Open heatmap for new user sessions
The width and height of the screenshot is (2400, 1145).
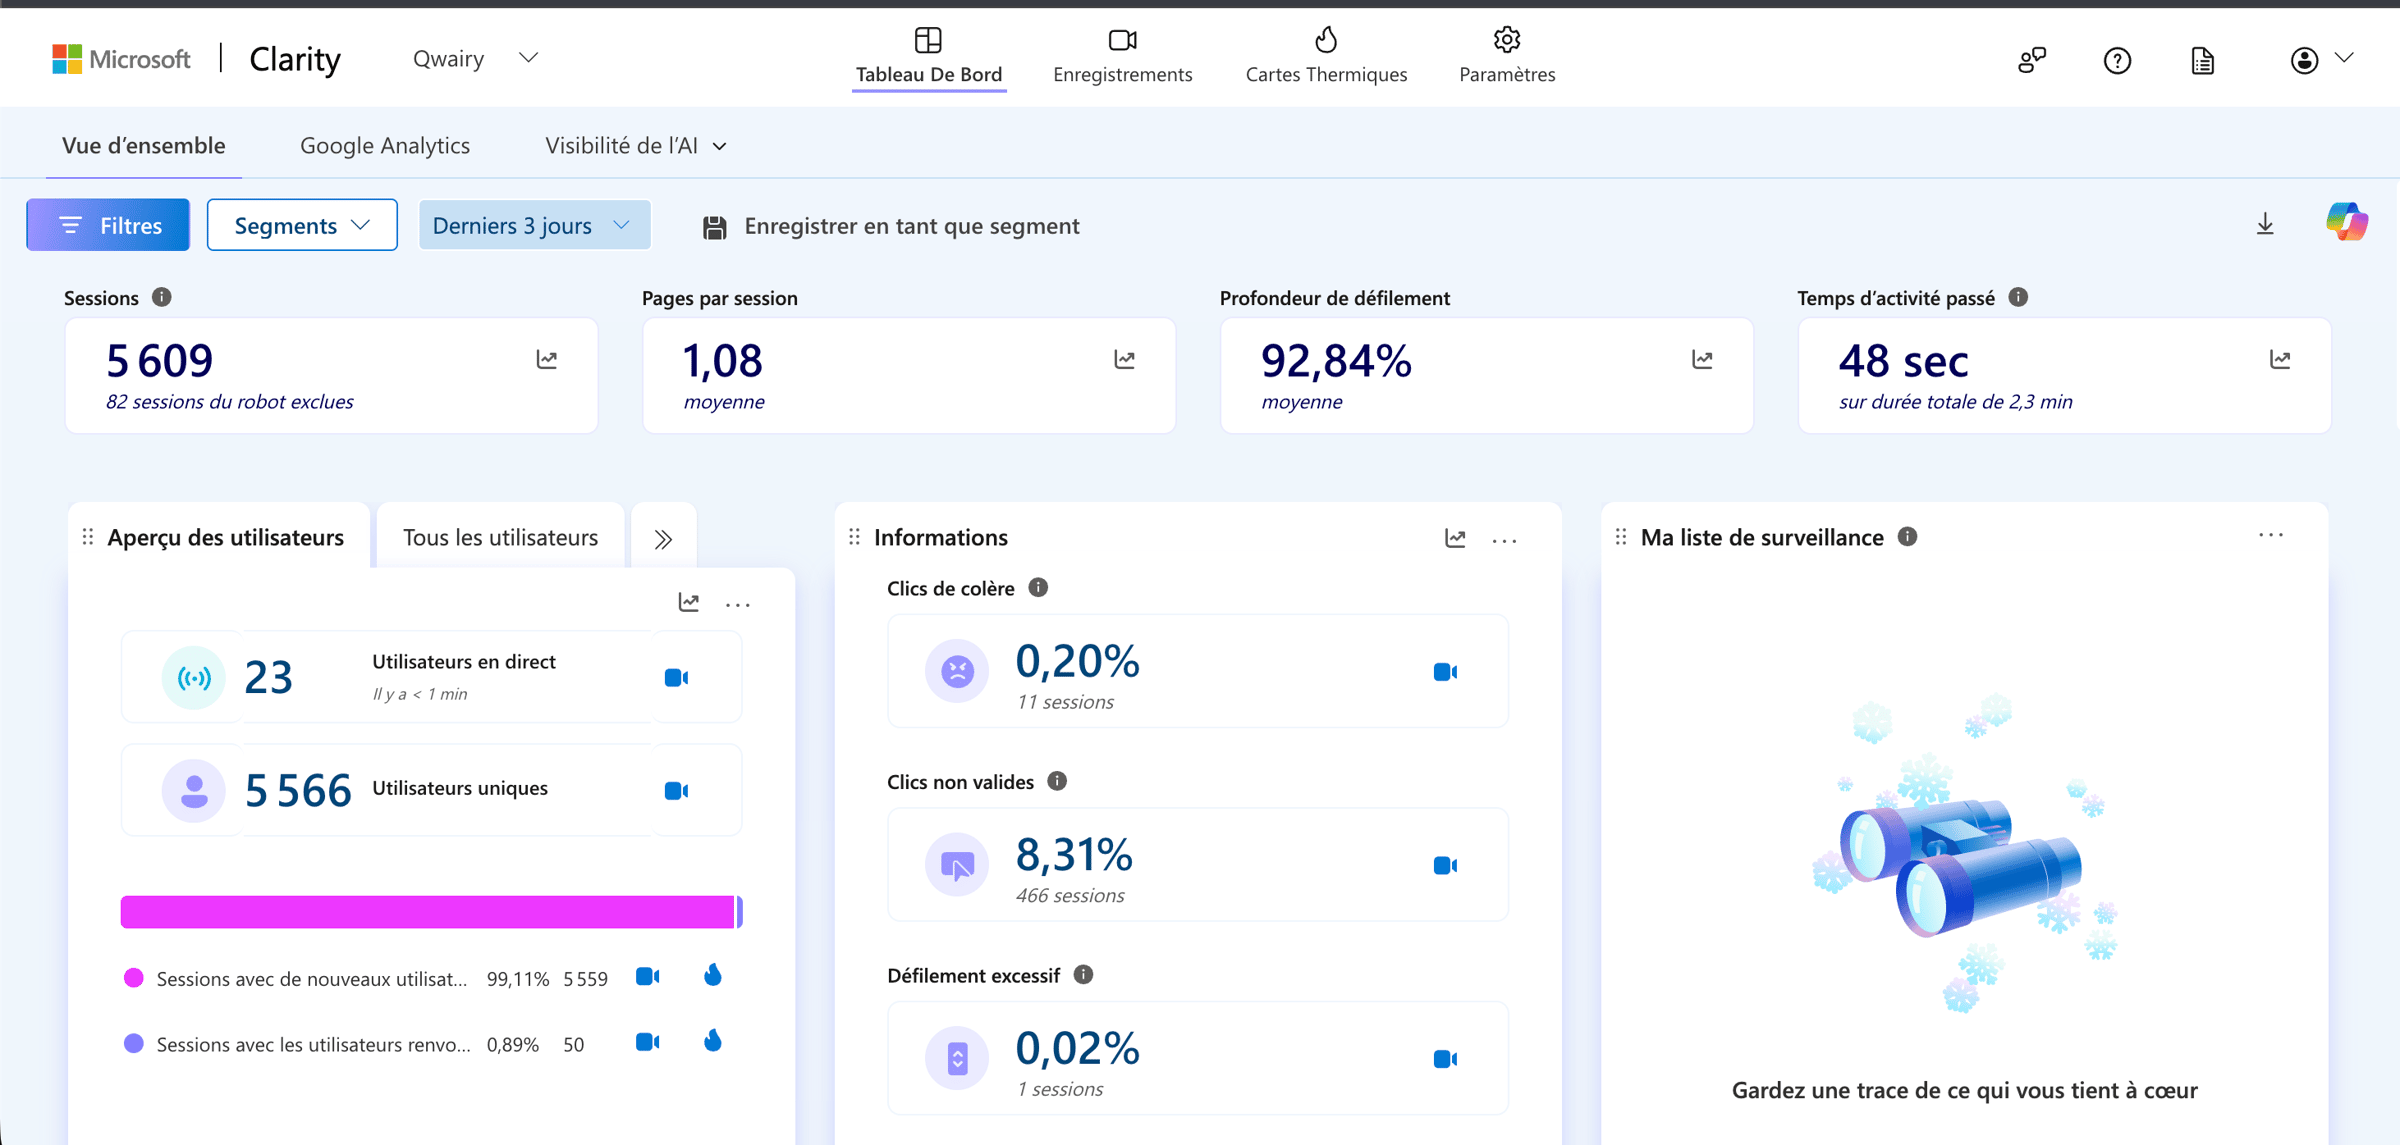pyautogui.click(x=712, y=975)
